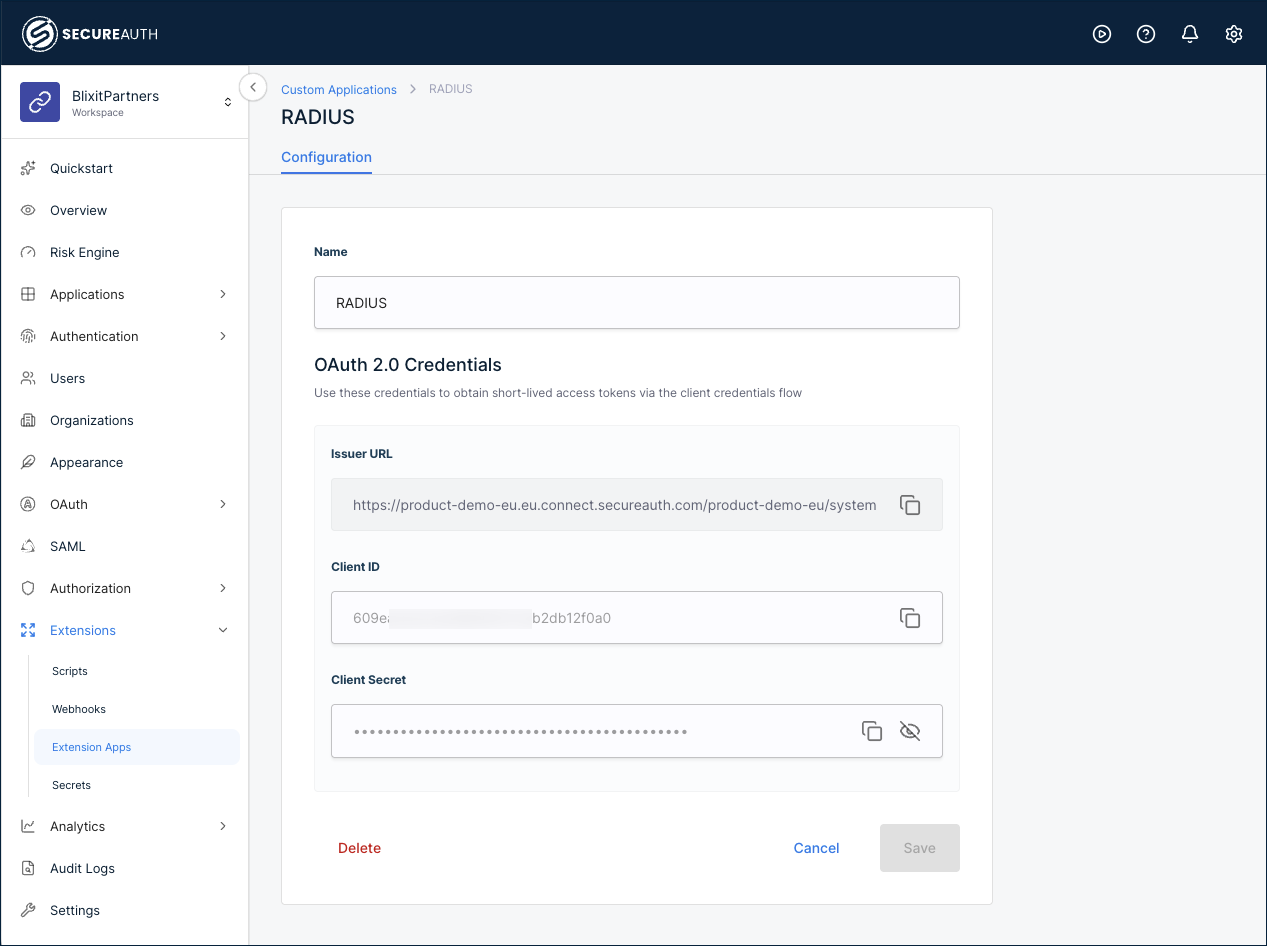Viewport: 1267px width, 946px height.
Task: Open the Risk Engine label
Action: (84, 252)
